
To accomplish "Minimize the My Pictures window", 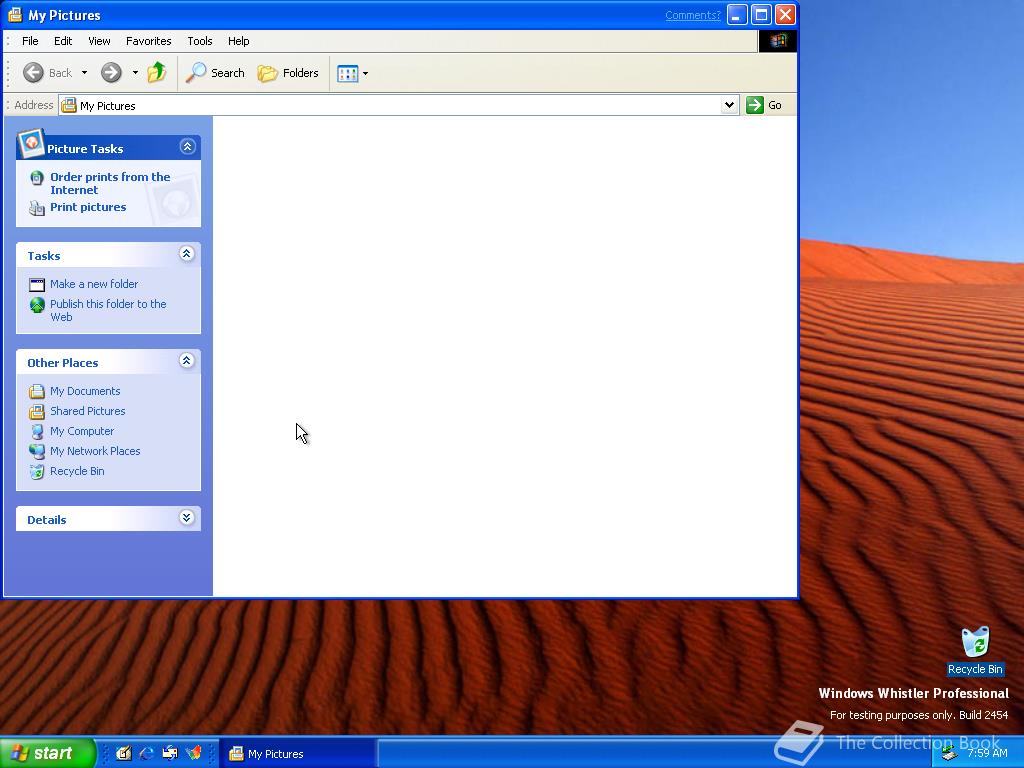I will point(737,14).
